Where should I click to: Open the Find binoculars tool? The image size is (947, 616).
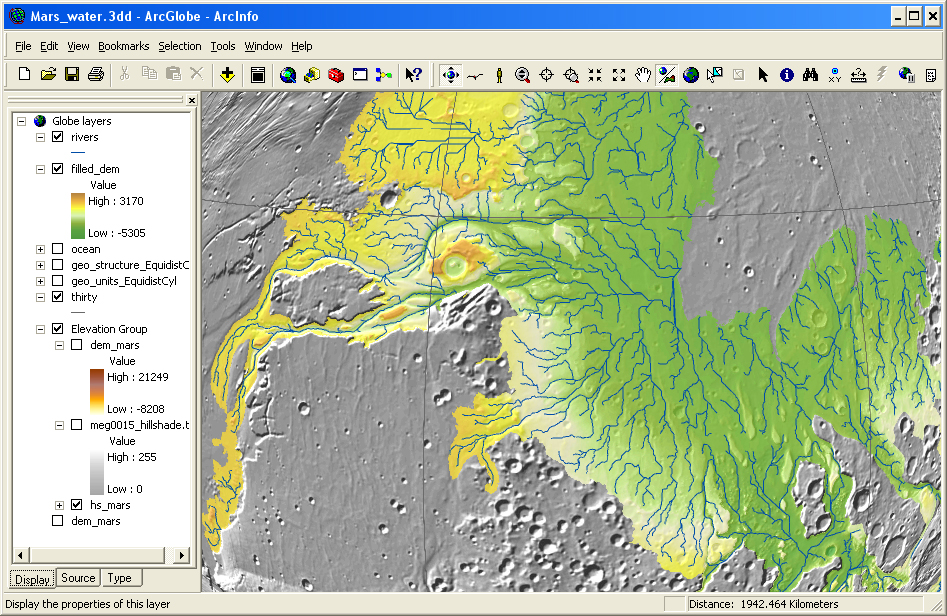tap(811, 74)
